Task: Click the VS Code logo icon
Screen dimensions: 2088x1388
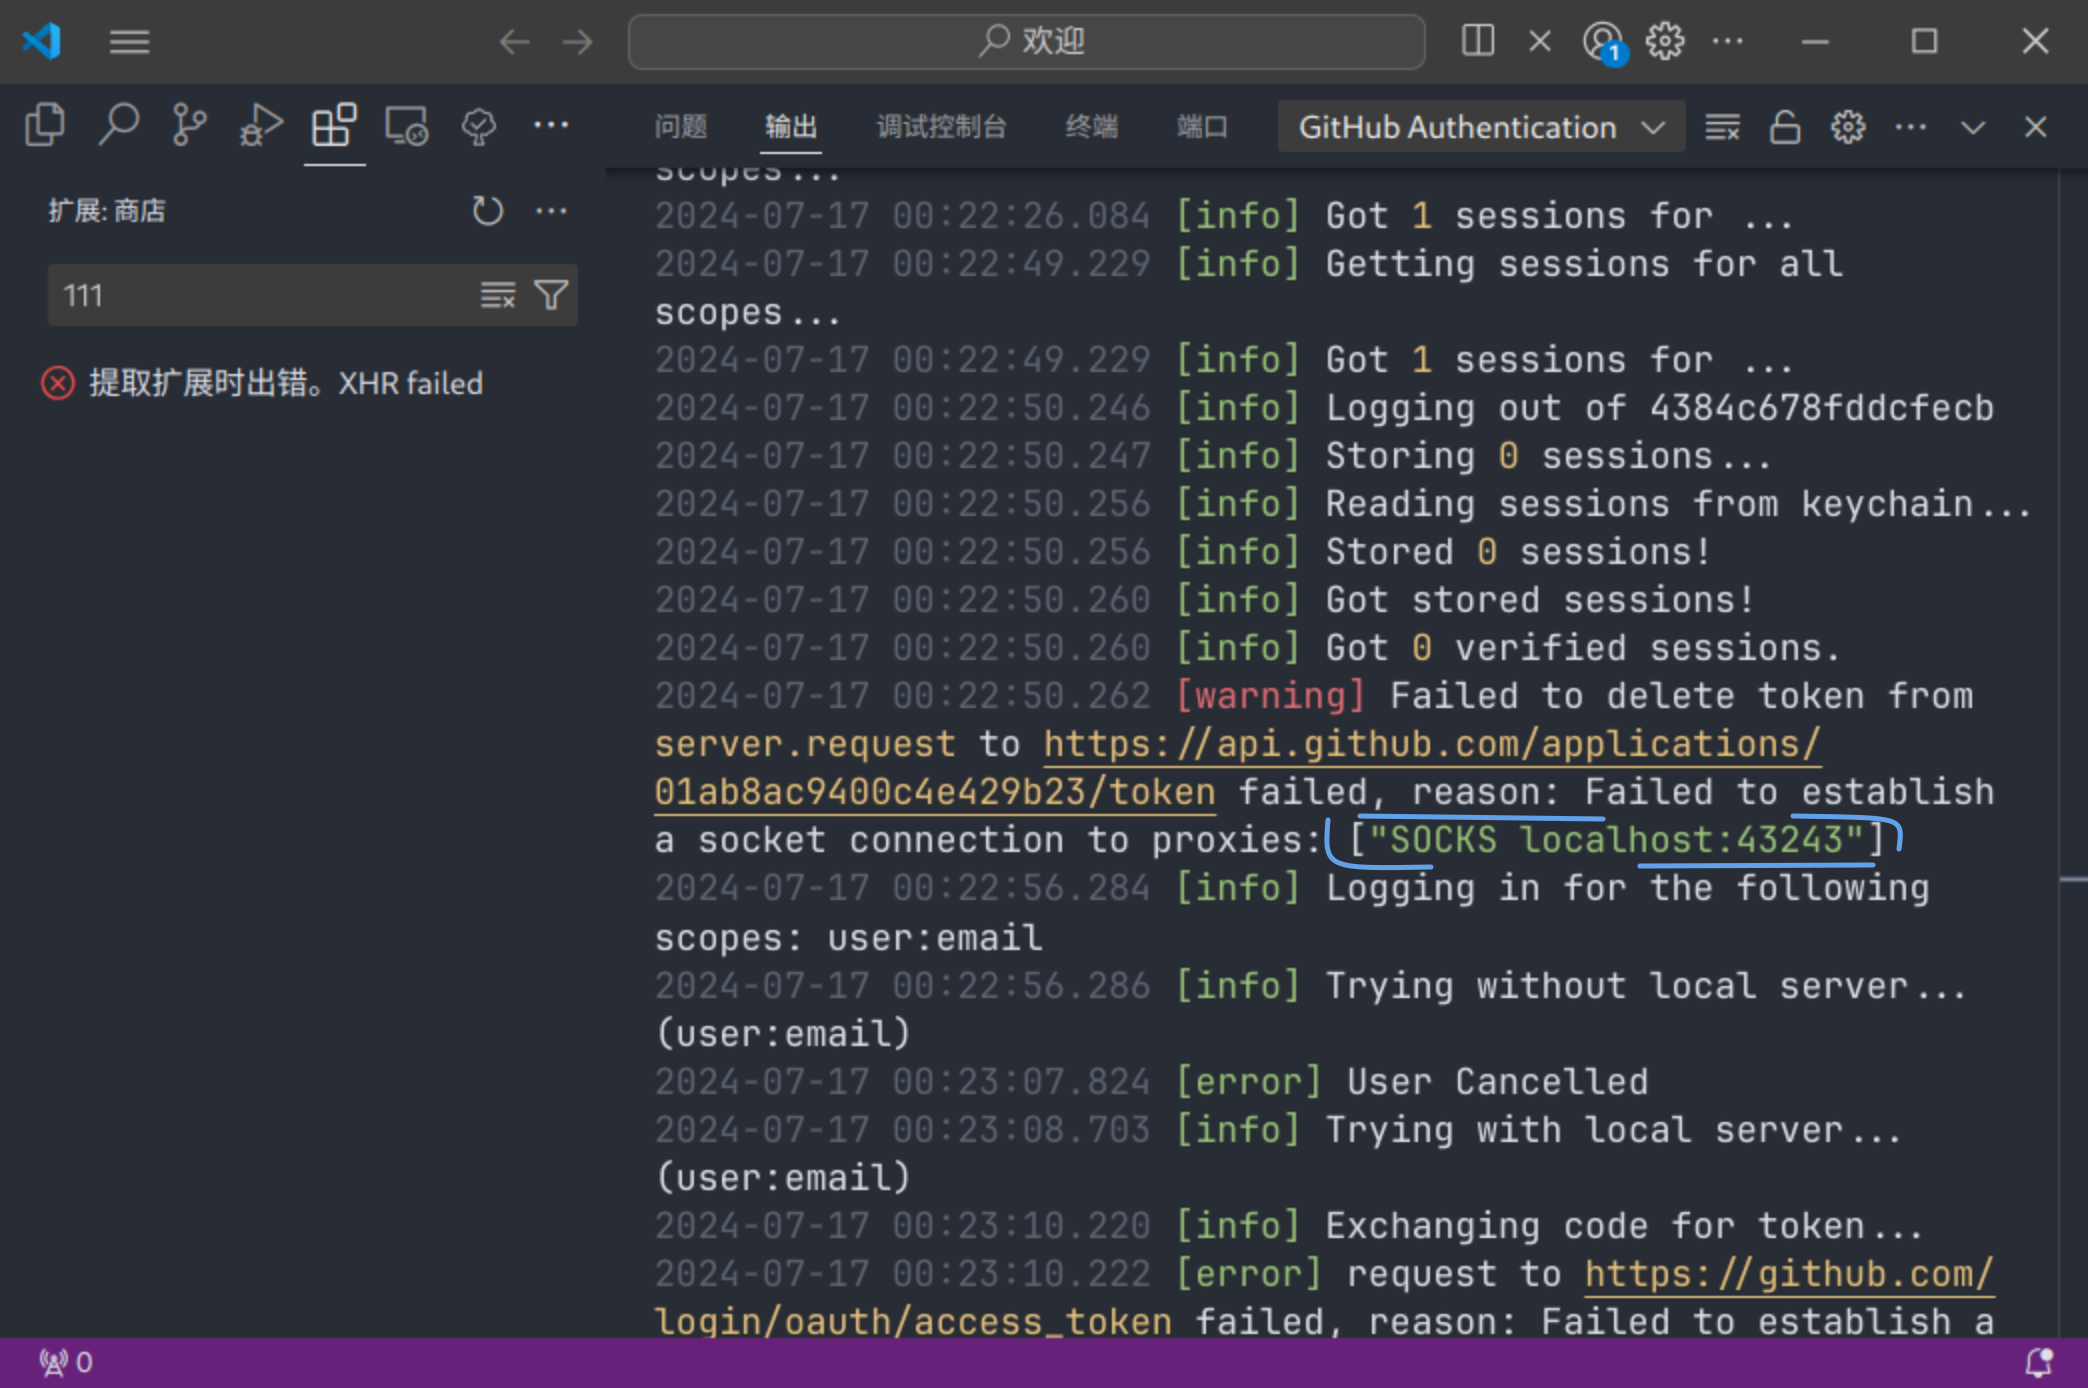Action: (42, 41)
